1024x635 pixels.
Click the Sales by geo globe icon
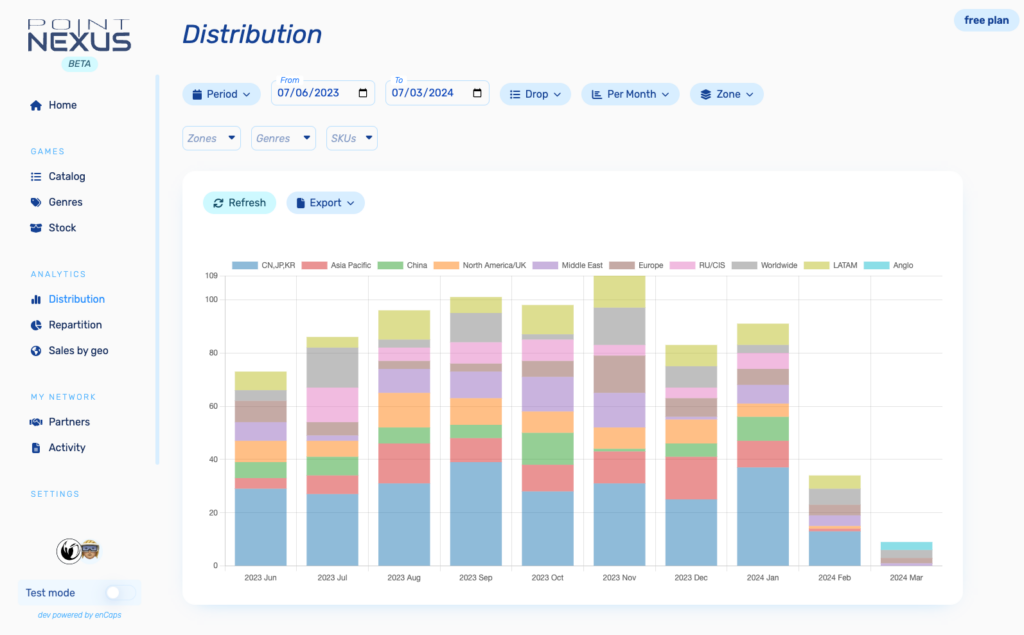tap(36, 351)
